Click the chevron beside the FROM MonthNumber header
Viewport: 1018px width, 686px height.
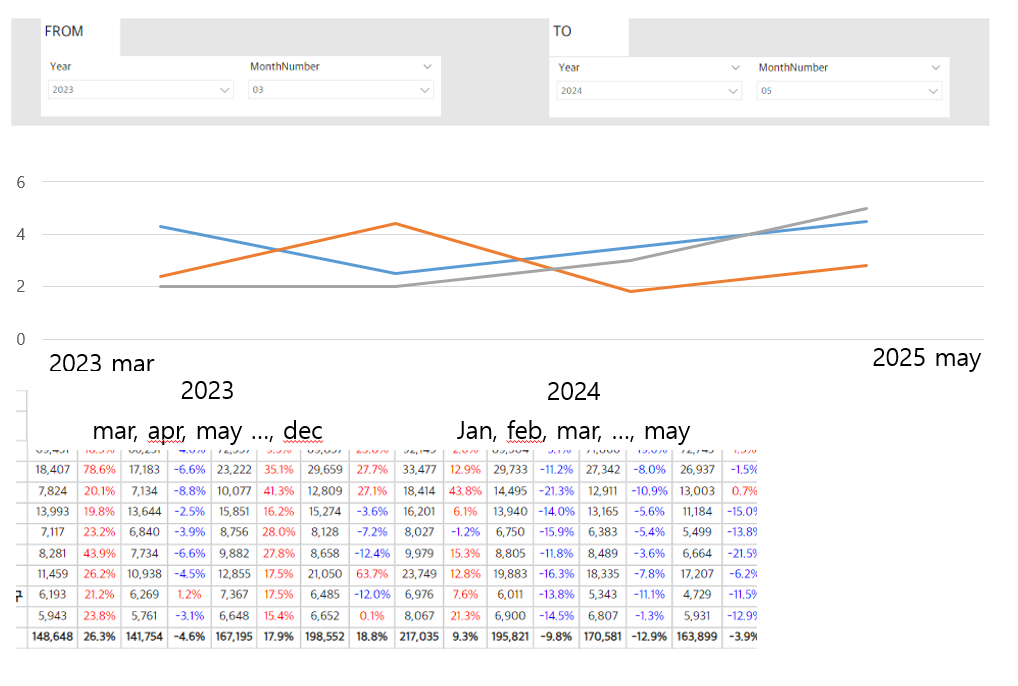click(427, 66)
